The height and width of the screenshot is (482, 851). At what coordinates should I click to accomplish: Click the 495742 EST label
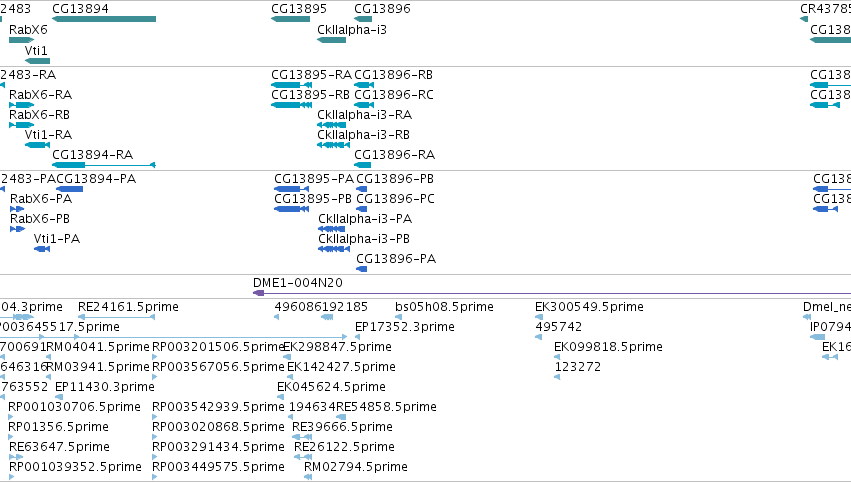coord(558,327)
